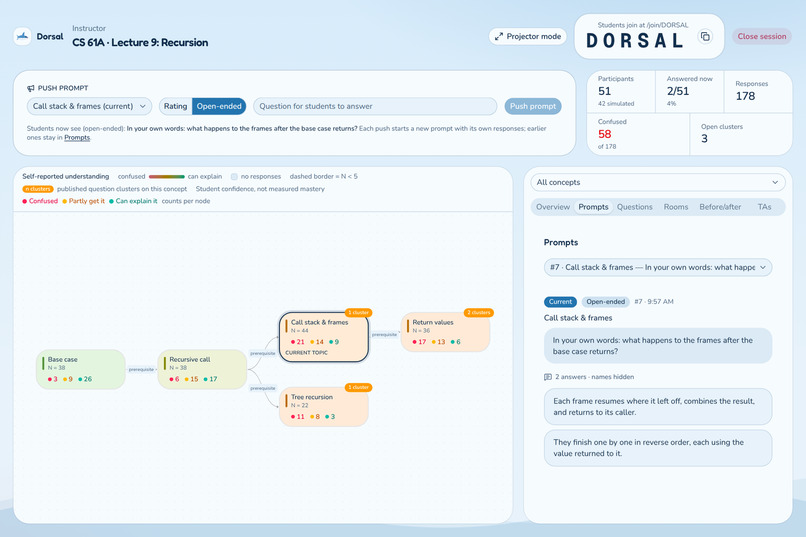Image resolution: width=806 pixels, height=537 pixels.
Task: Click the Projector mode expand arrows icon
Action: (x=499, y=36)
